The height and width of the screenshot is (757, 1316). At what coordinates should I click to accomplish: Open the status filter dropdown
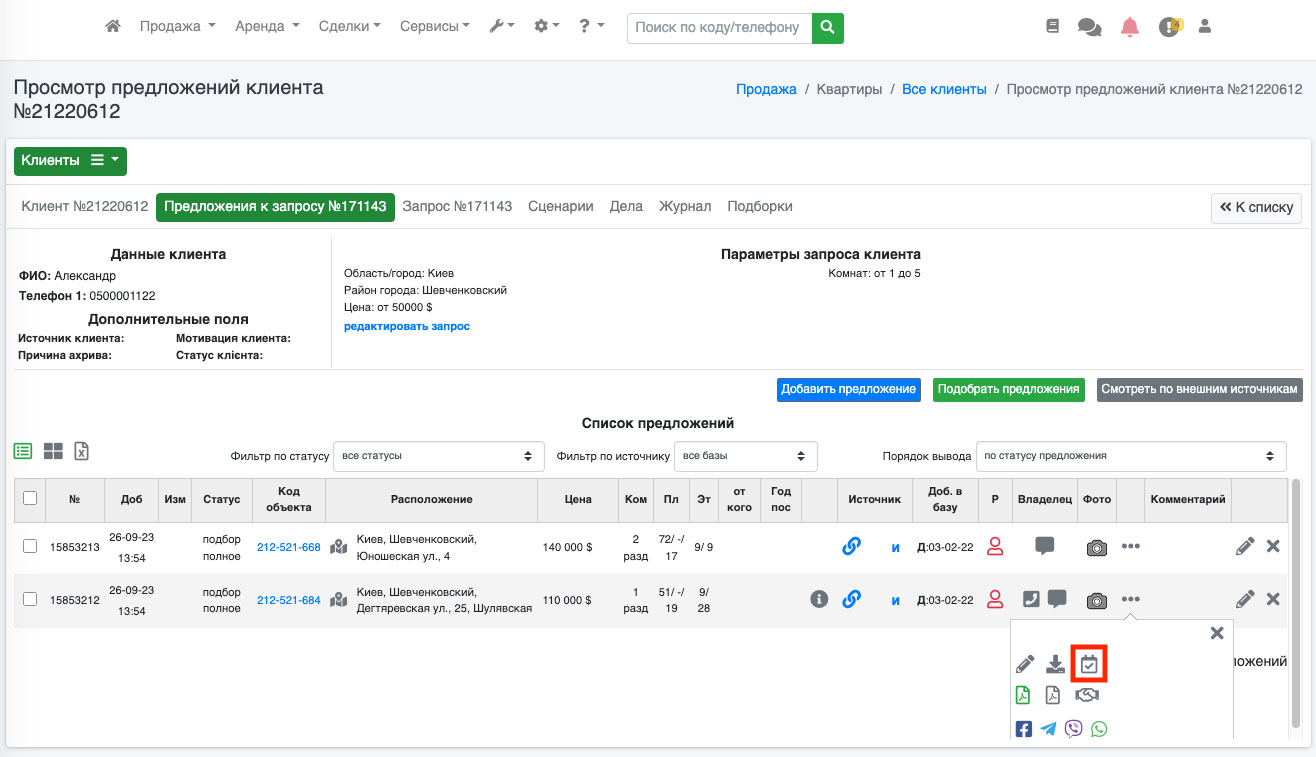(438, 456)
